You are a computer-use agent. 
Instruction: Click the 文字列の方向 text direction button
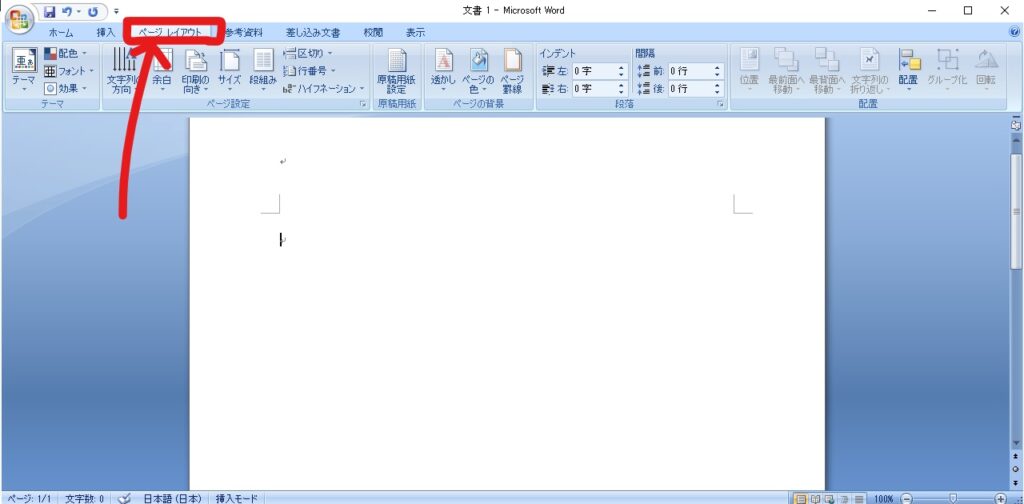(x=123, y=71)
